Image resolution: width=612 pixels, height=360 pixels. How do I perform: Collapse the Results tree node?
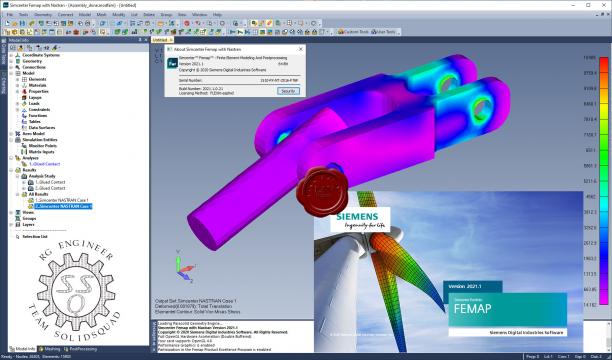(11, 170)
